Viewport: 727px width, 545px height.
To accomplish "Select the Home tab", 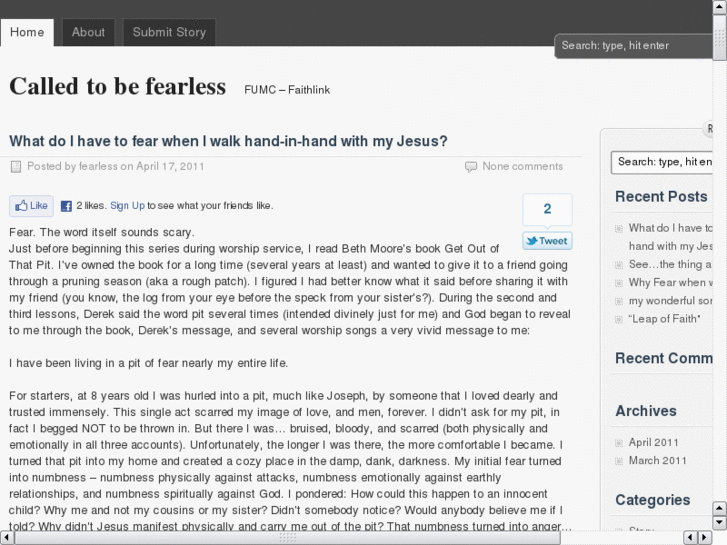I will point(27,32).
